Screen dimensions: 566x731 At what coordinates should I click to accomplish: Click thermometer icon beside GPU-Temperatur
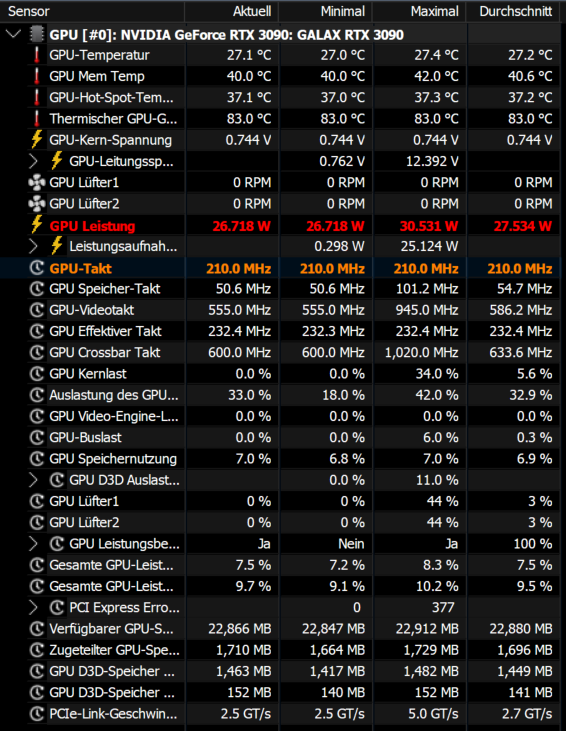point(37,55)
